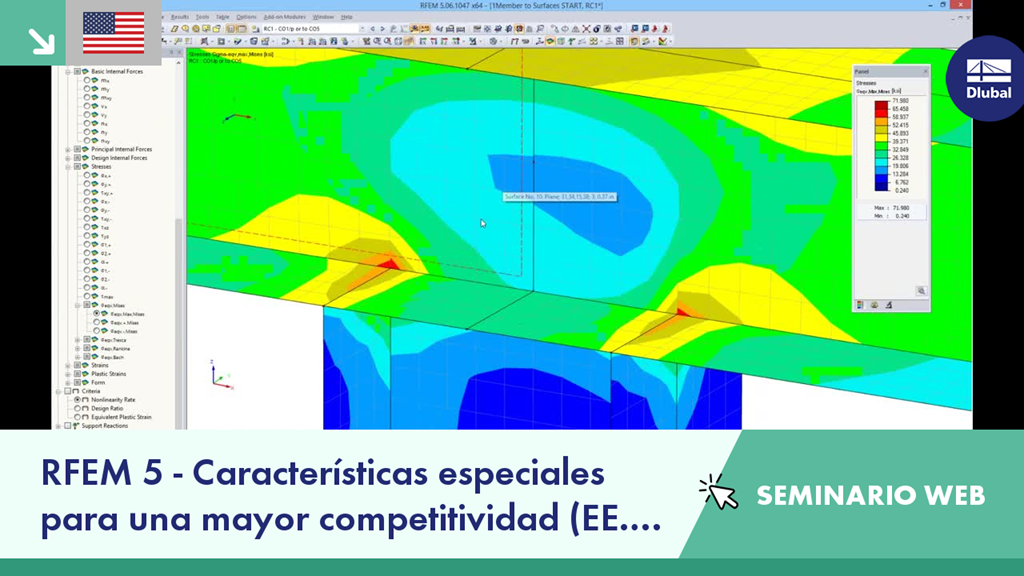The image size is (1024, 576).
Task: Expand the Form tree node
Action: tap(68, 382)
